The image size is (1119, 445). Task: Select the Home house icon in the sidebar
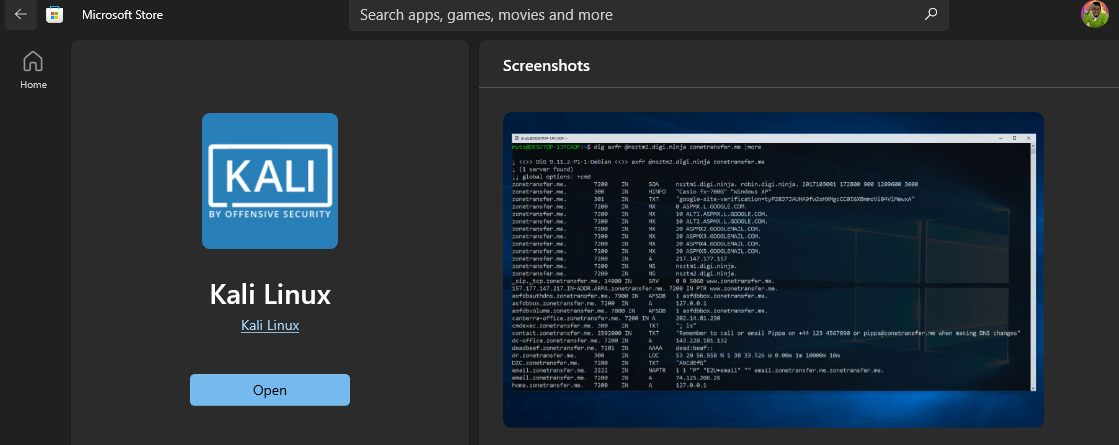click(x=33, y=61)
